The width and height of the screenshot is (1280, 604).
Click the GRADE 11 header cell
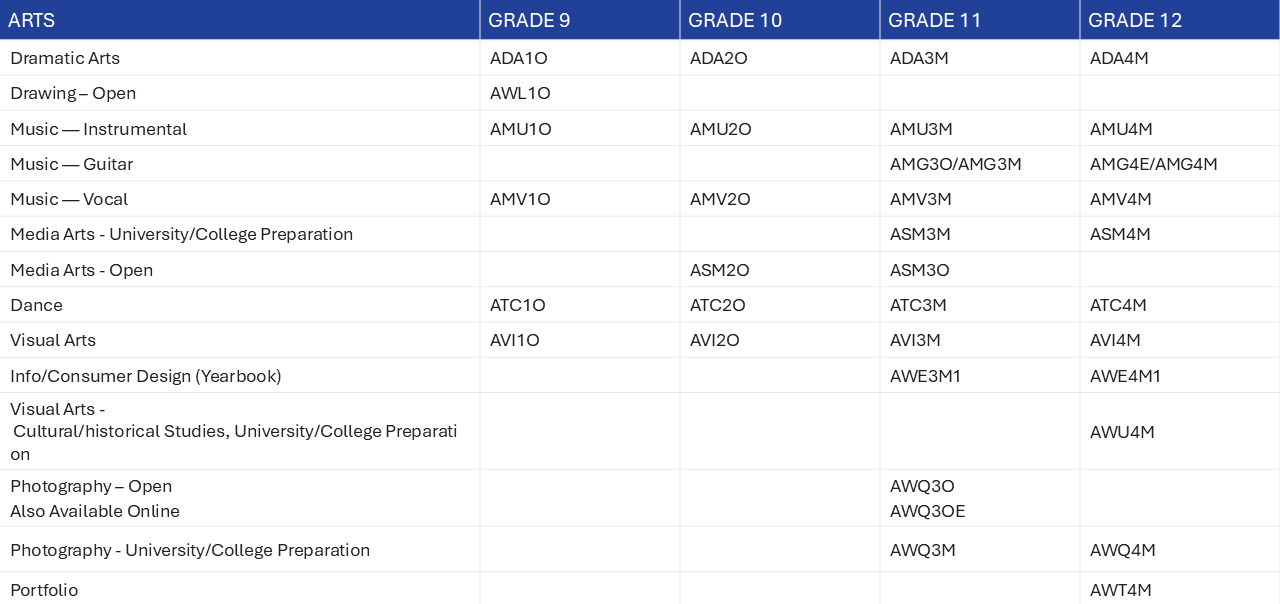pos(980,20)
